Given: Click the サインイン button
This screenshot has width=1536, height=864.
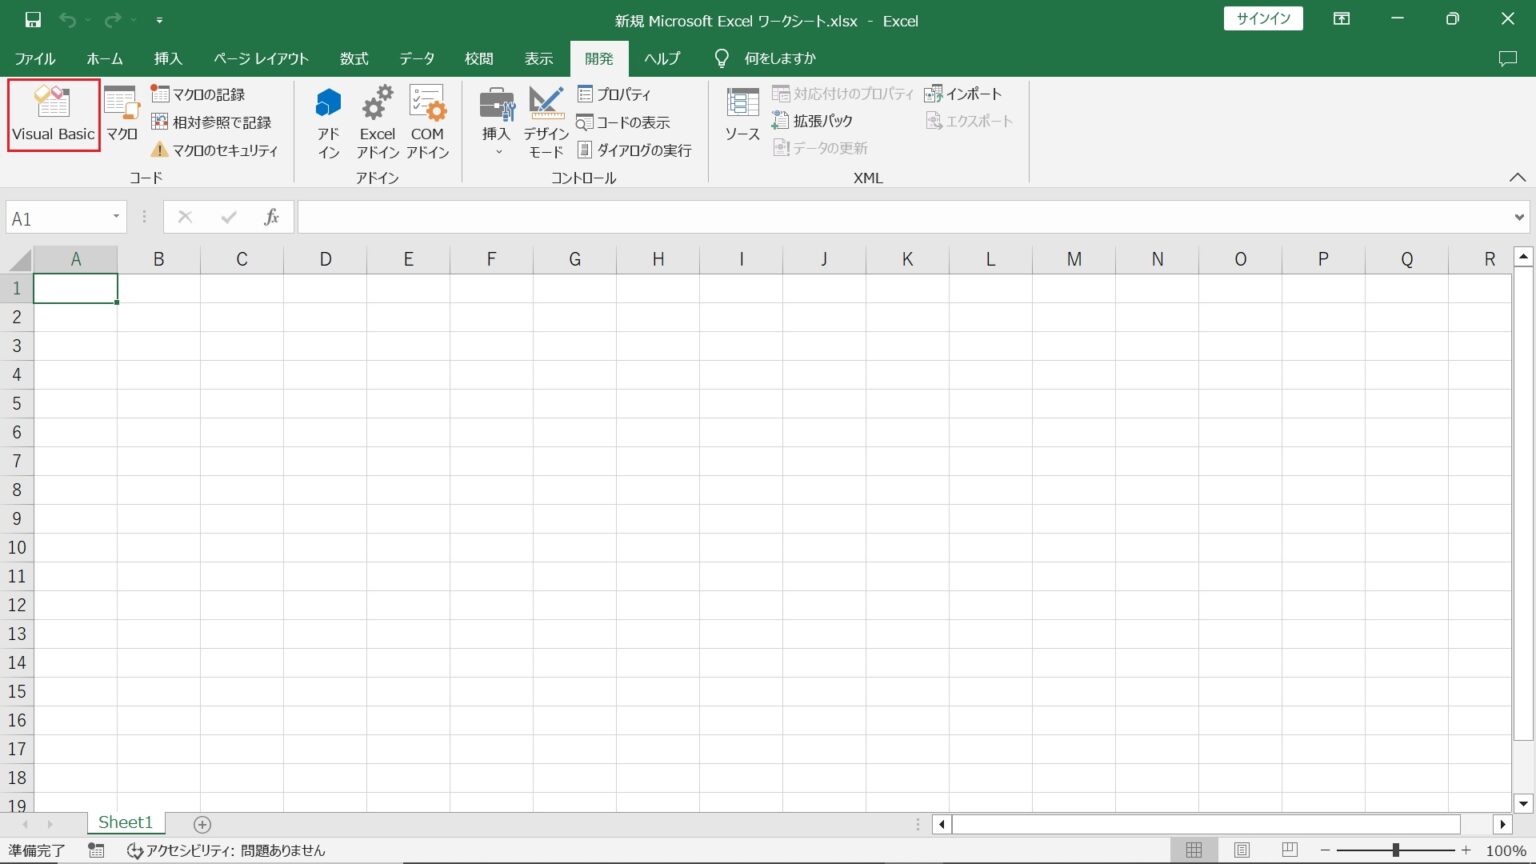Looking at the screenshot, I should [x=1262, y=18].
